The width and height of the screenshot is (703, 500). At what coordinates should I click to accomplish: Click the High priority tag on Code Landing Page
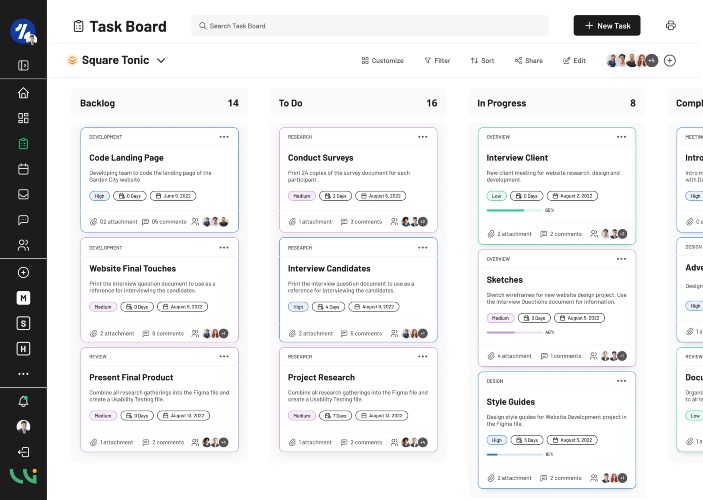[100, 196]
